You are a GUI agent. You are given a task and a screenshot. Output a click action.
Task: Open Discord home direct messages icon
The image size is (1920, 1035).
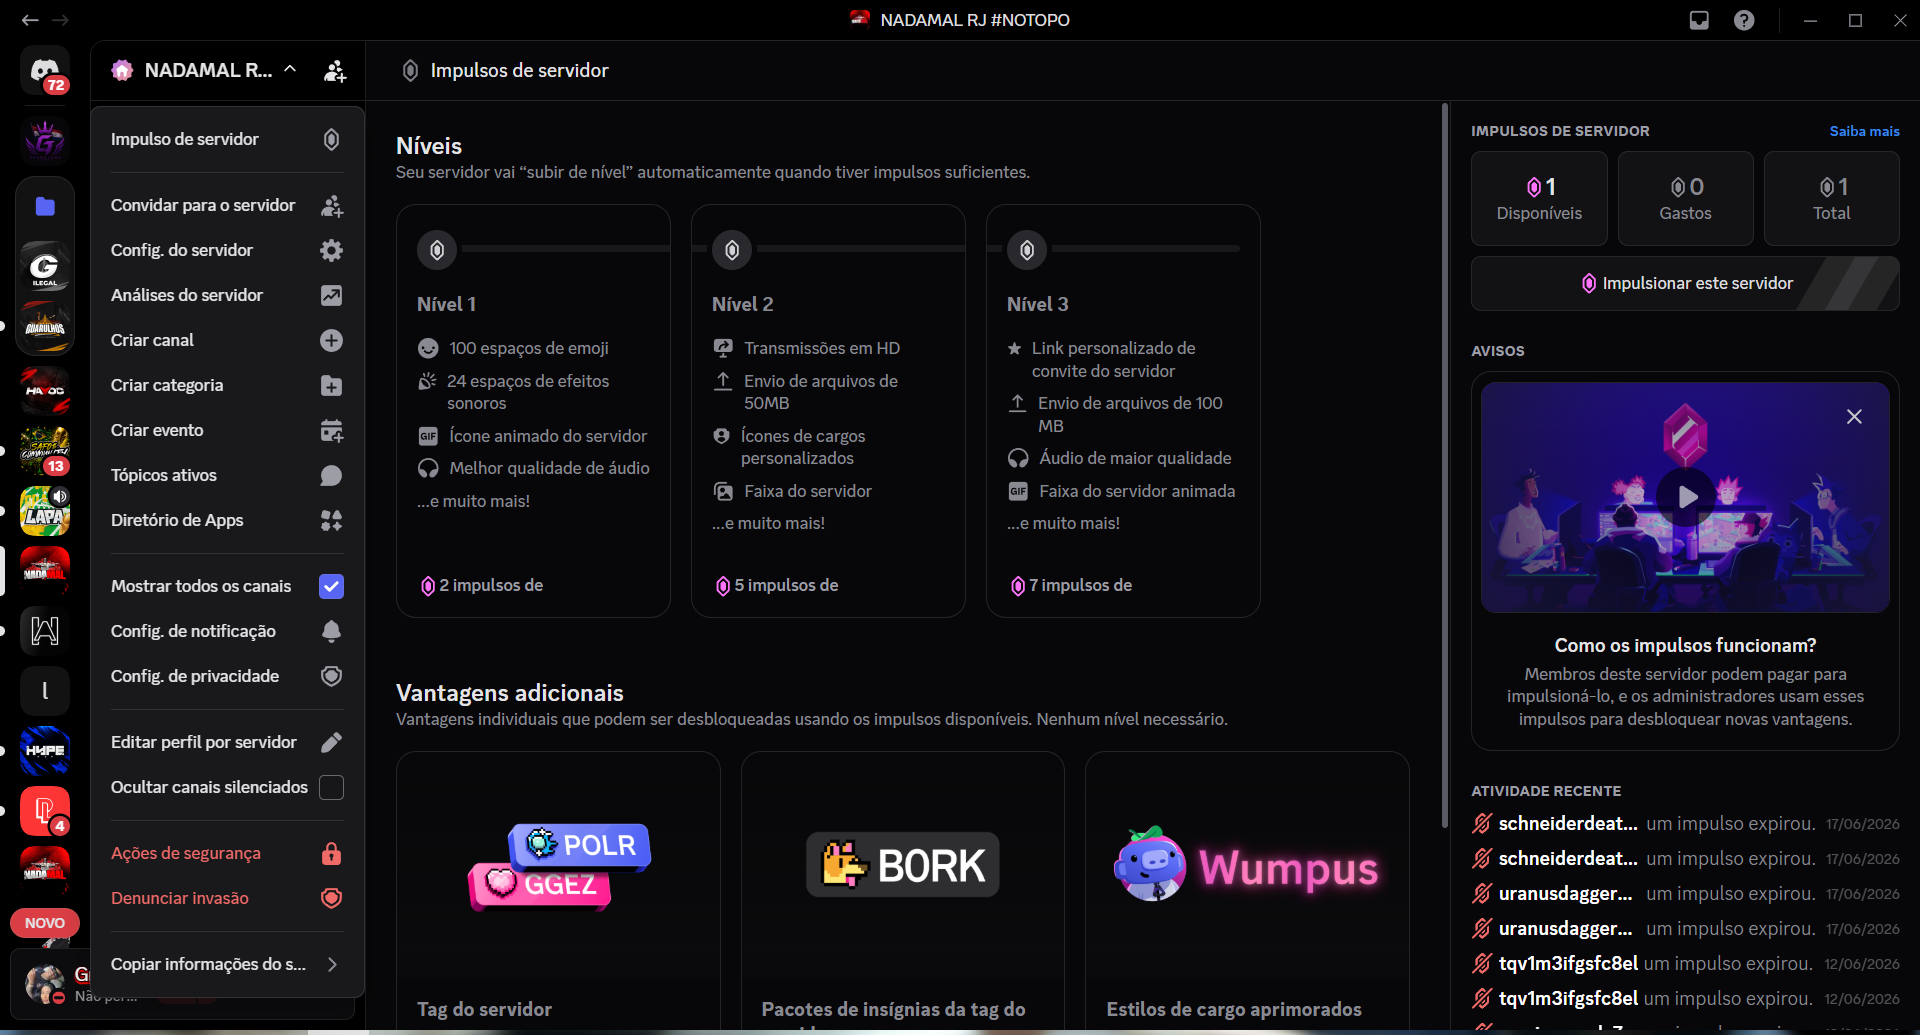pyautogui.click(x=45, y=71)
